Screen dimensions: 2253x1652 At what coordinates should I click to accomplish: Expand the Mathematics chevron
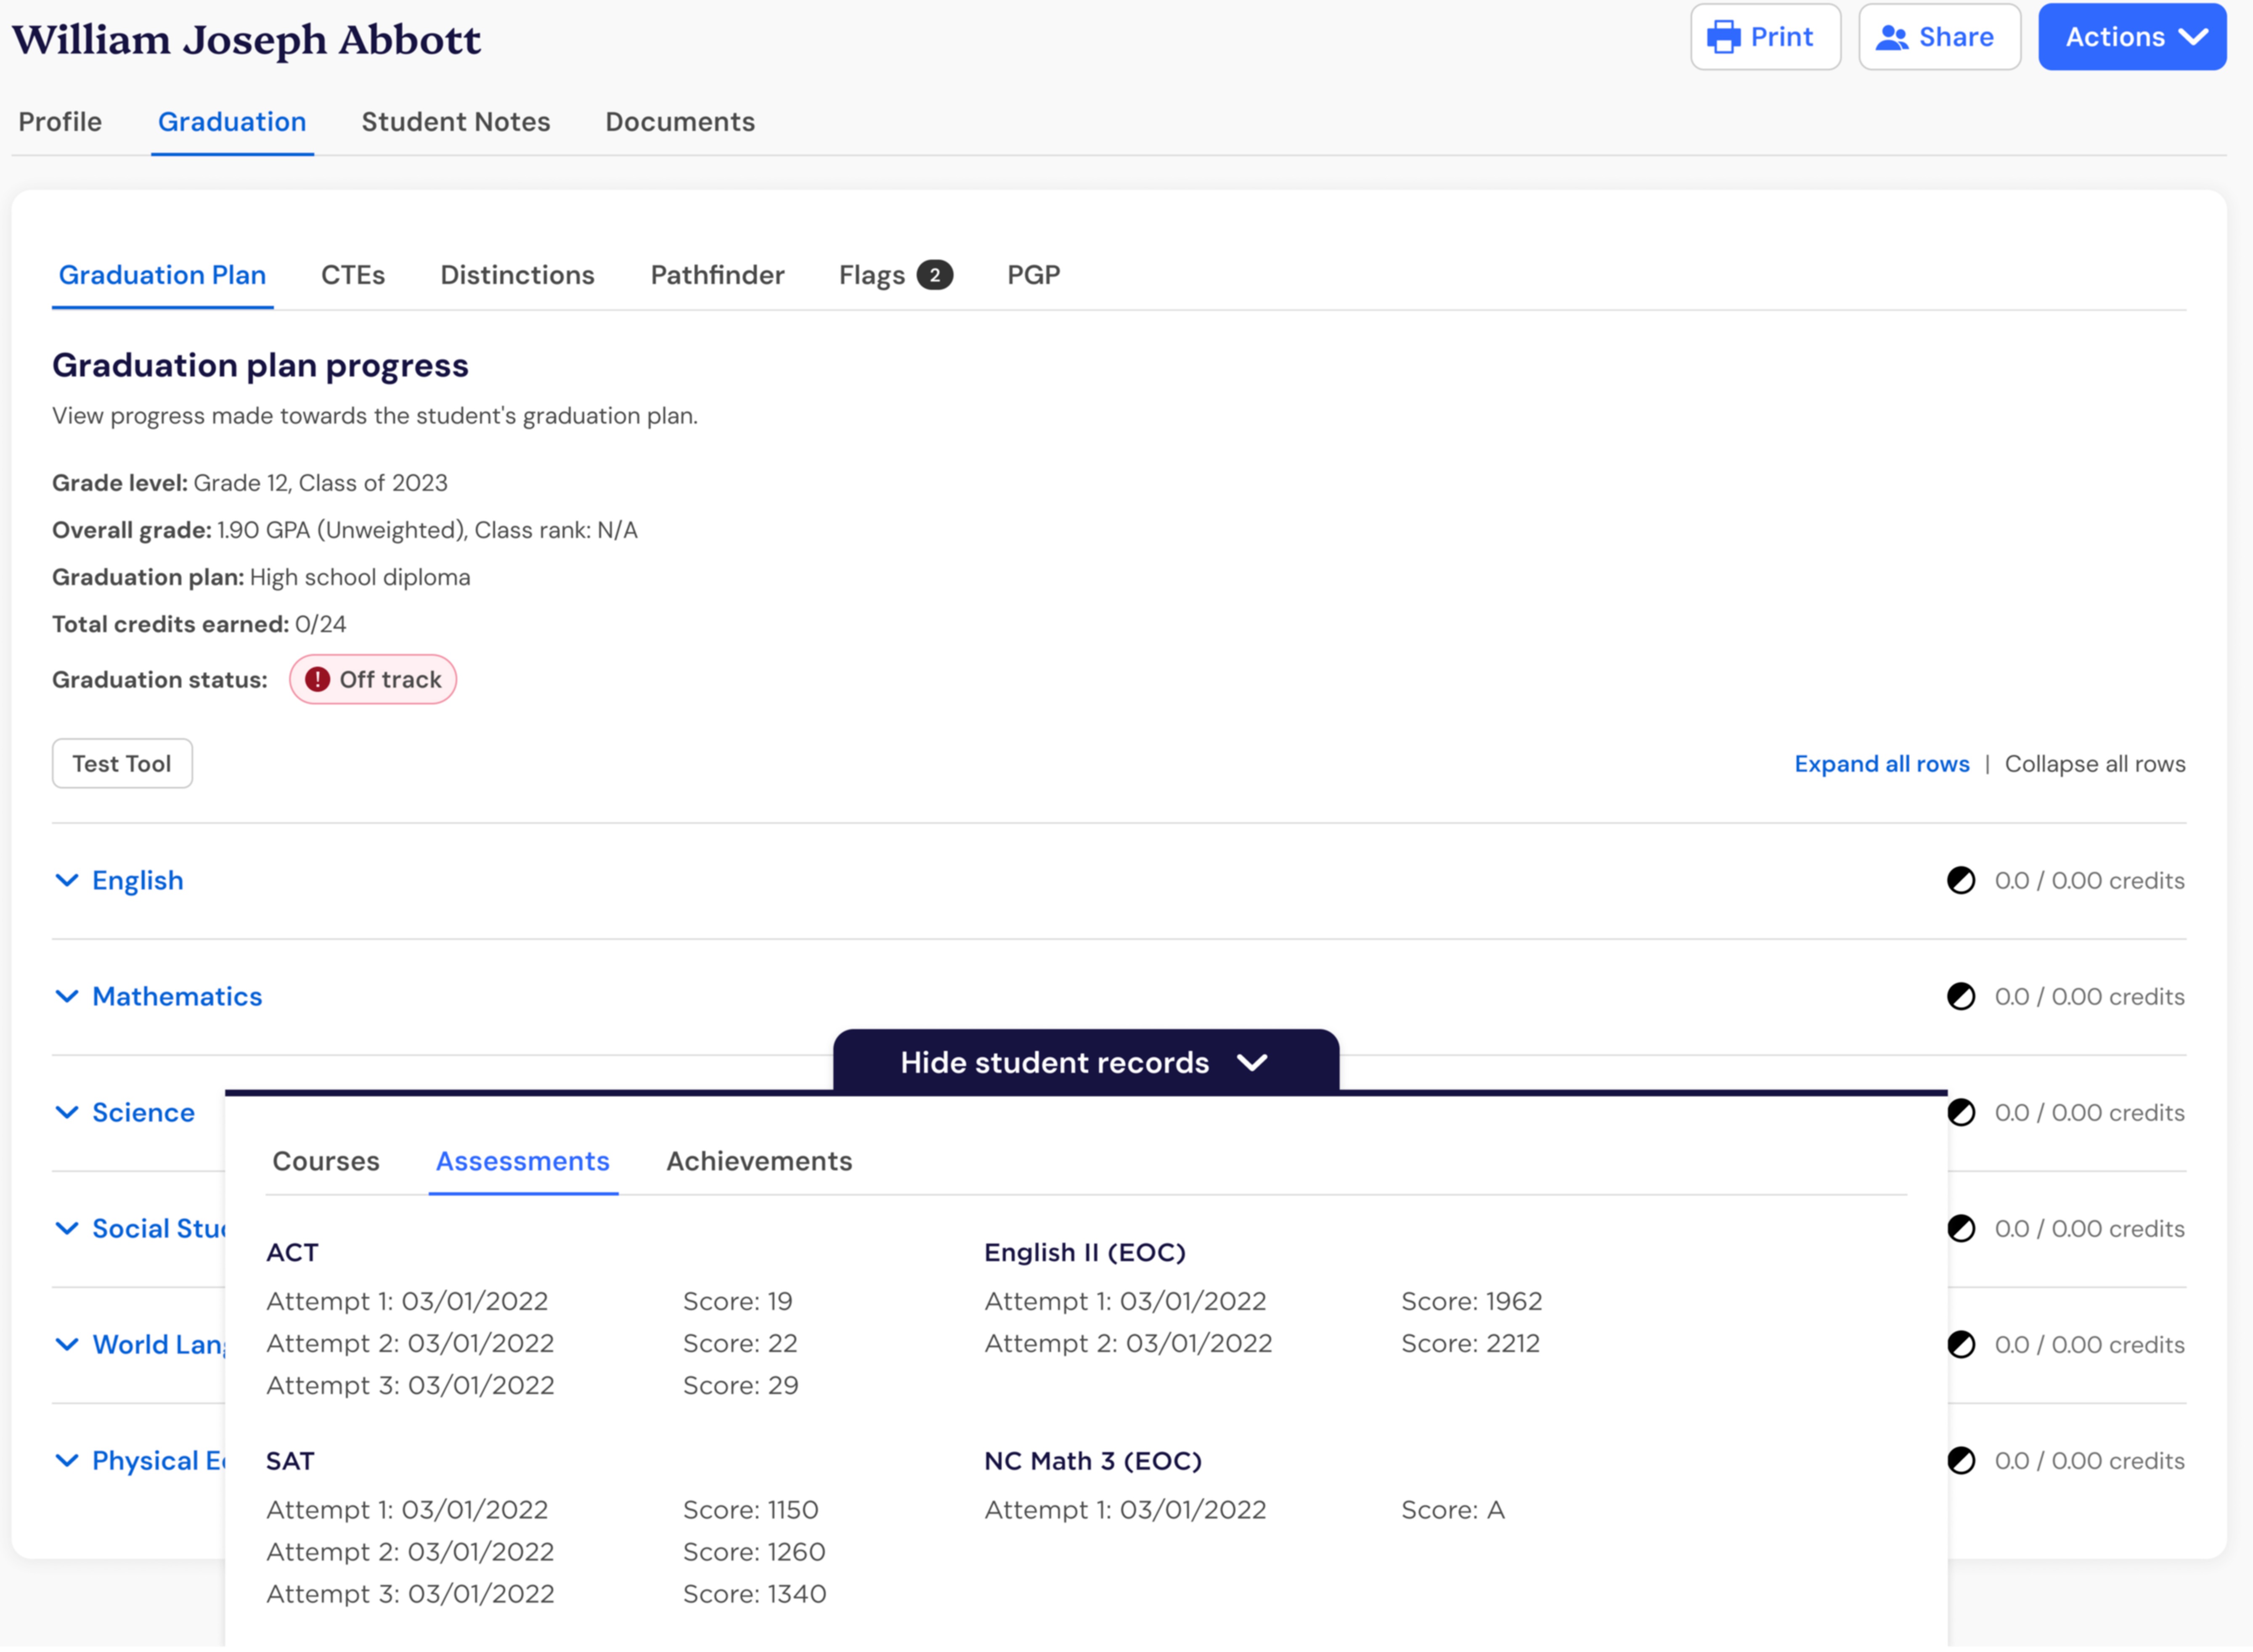point(67,996)
